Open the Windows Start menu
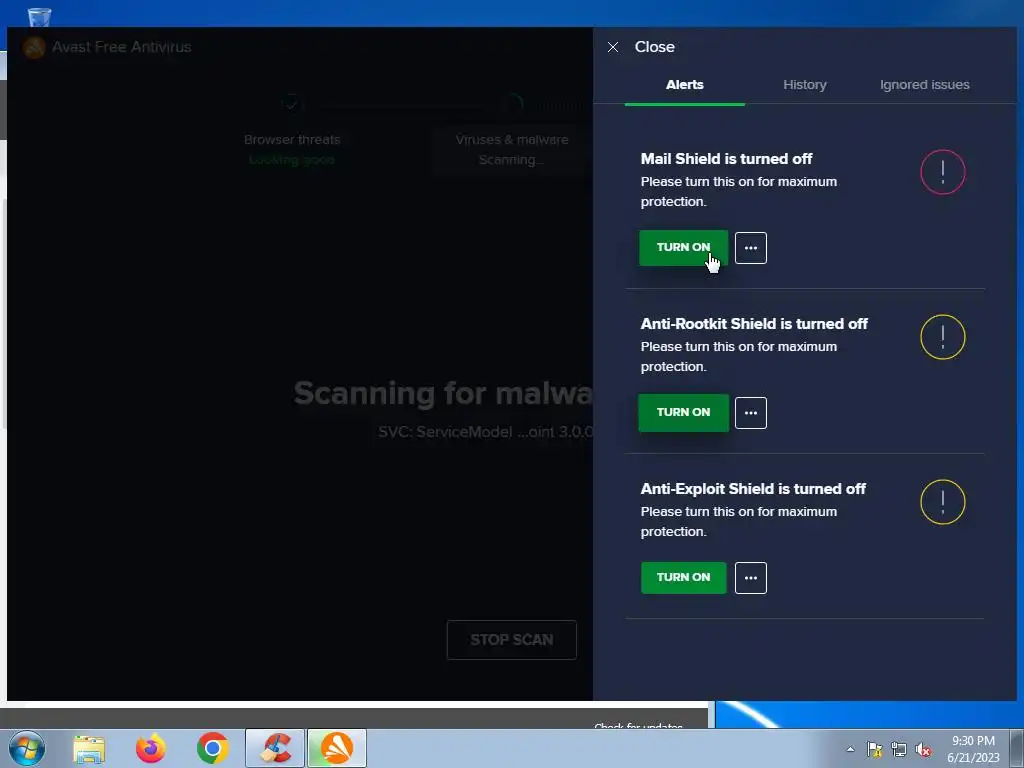This screenshot has width=1024, height=768. point(27,748)
